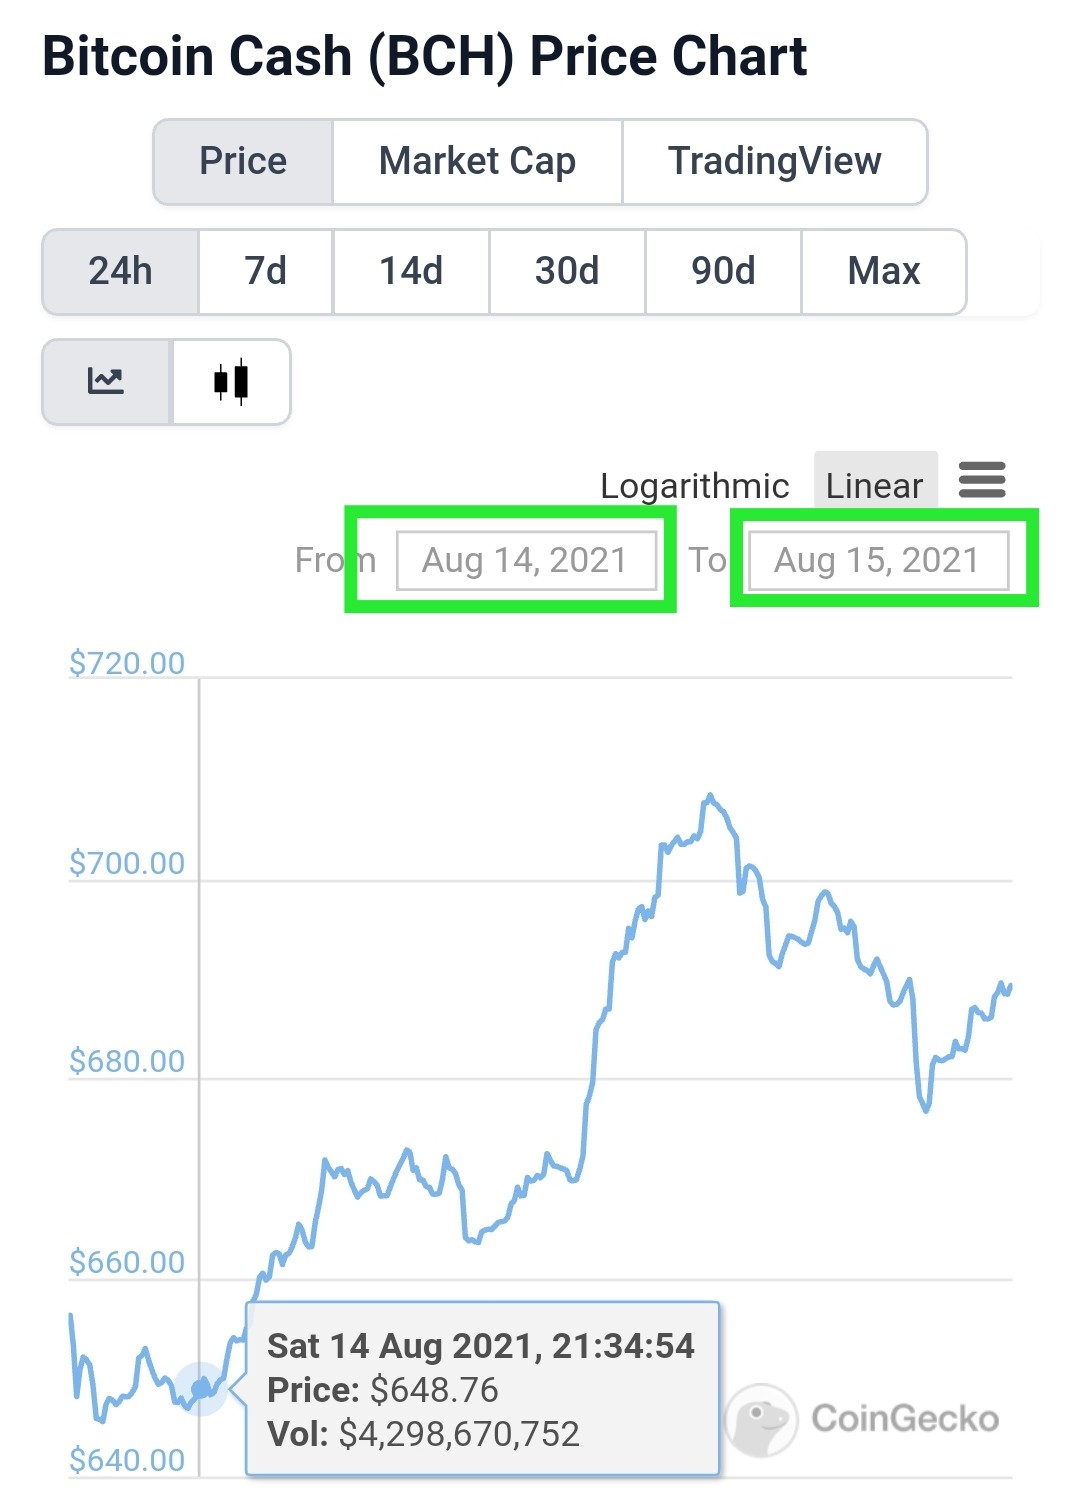Switch to the candlestick chart icon
Image resolution: width=1080 pixels, height=1508 pixels.
(x=231, y=382)
